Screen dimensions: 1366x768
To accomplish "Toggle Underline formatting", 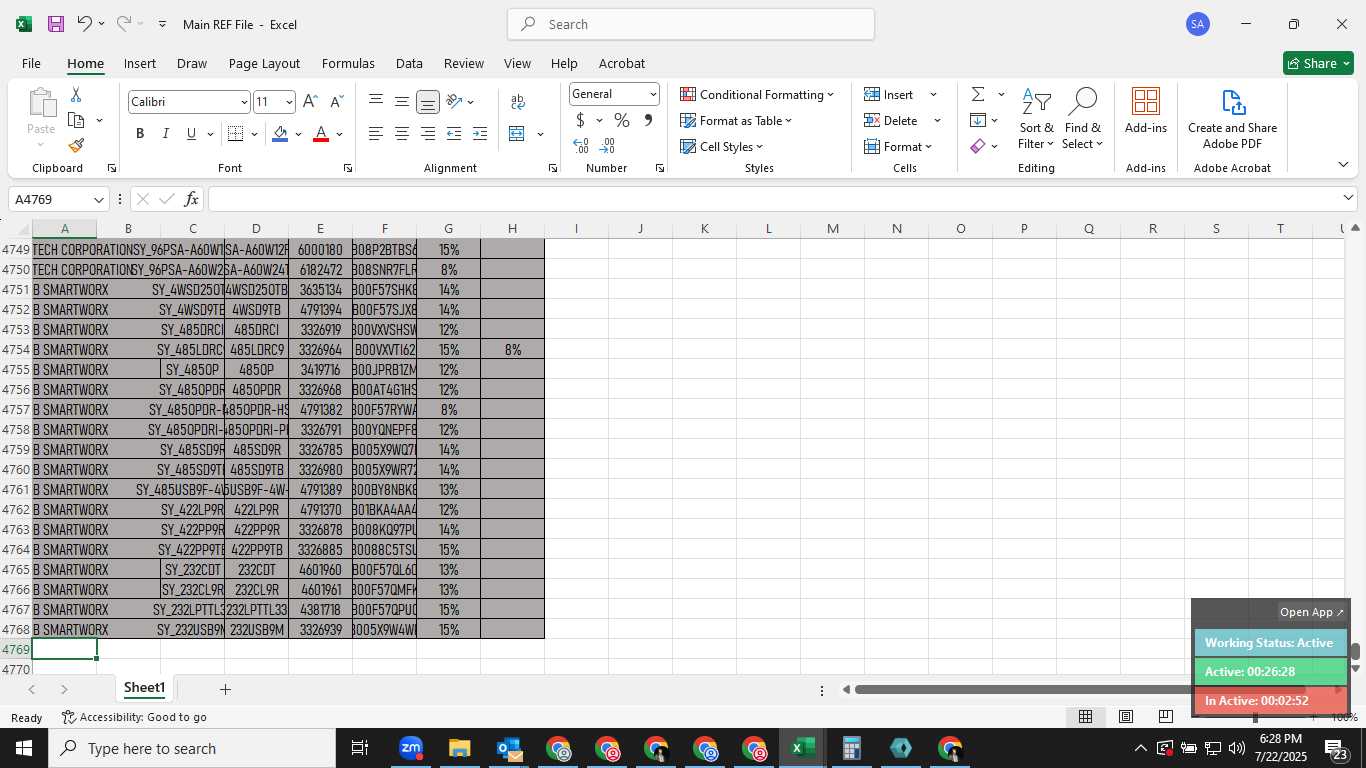I will pos(192,134).
